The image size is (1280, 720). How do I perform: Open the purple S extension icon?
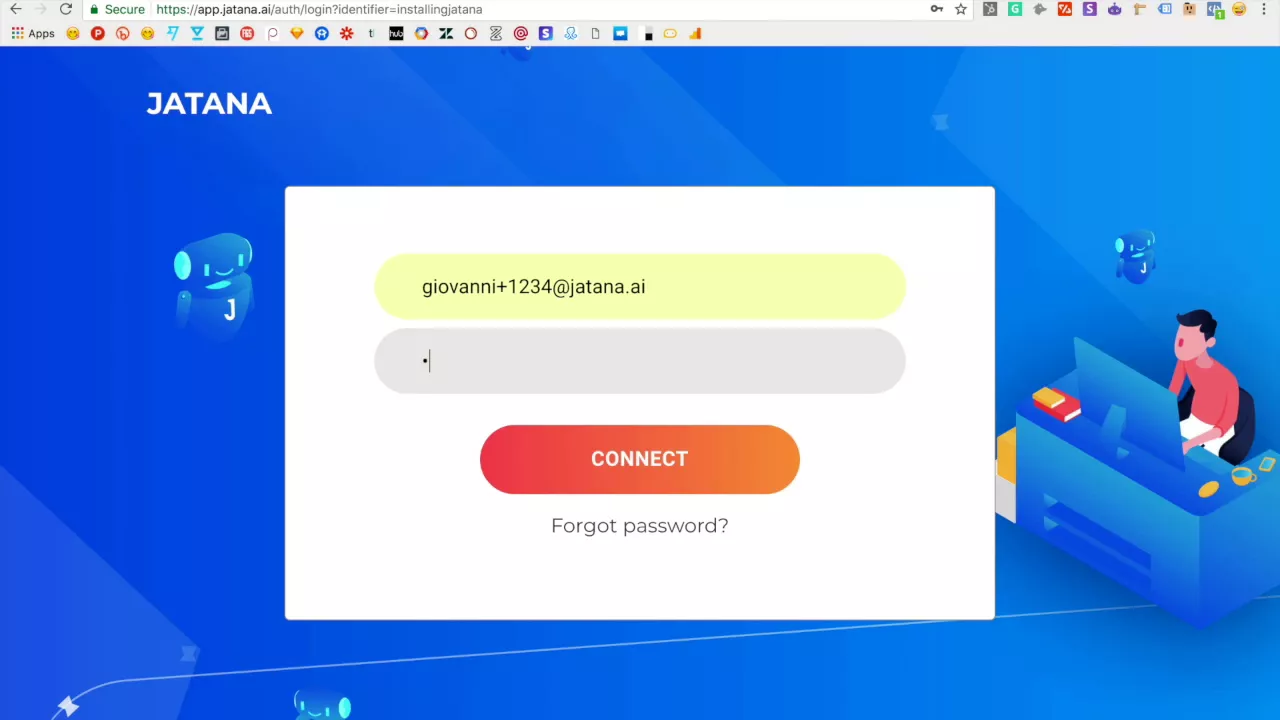[1090, 9]
